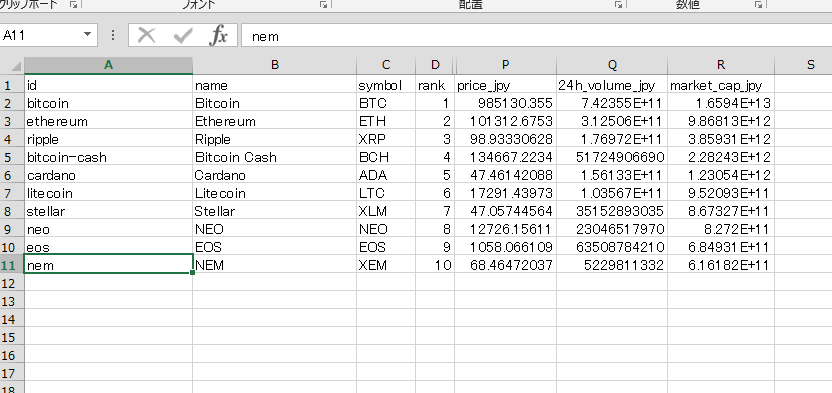The width and height of the screenshot is (832, 393).
Task: Click price cell 68.46472037
Action: click(x=506, y=265)
